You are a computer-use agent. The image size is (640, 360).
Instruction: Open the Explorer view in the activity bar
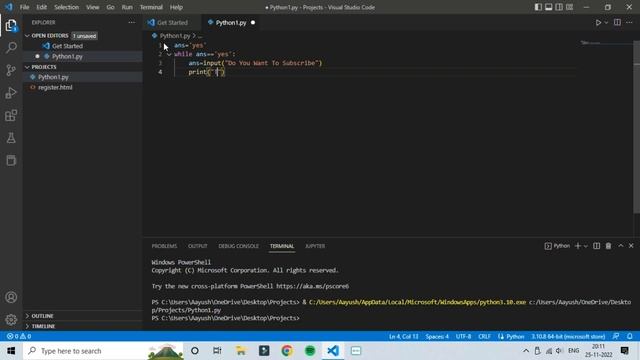click(11, 26)
